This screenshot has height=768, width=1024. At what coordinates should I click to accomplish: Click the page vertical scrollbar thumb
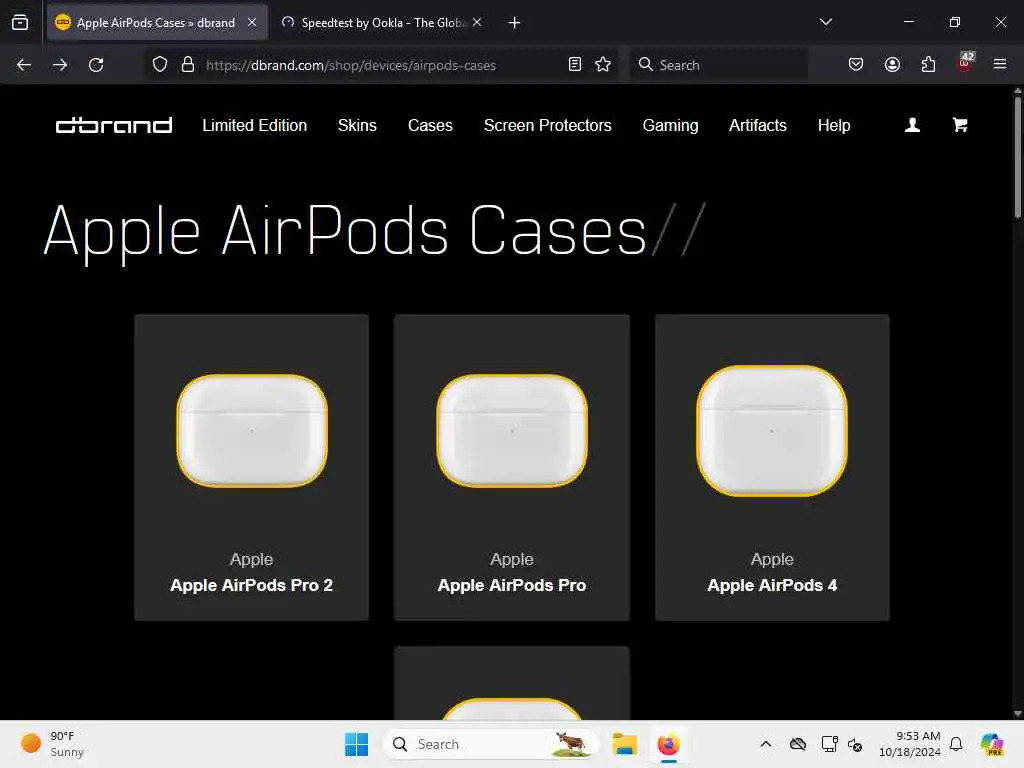coord(1017,157)
